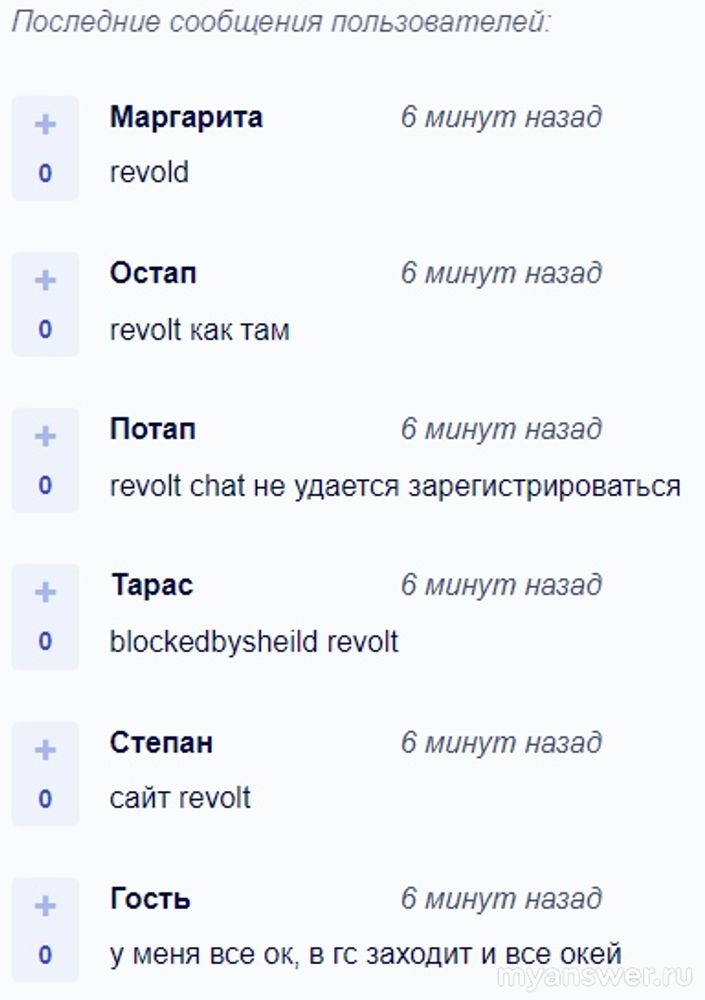Screen dimensions: 705x1000
Task: Click the "сайт revolt" message text
Action: [180, 798]
